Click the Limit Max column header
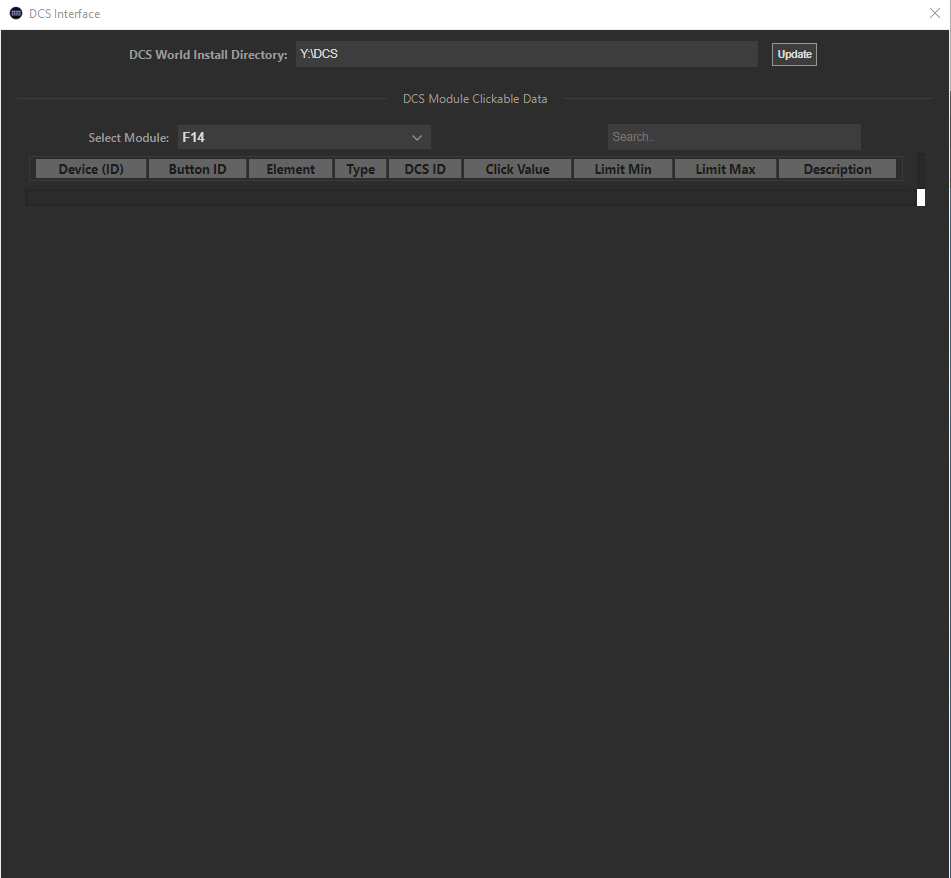This screenshot has width=951, height=878. click(x=724, y=168)
